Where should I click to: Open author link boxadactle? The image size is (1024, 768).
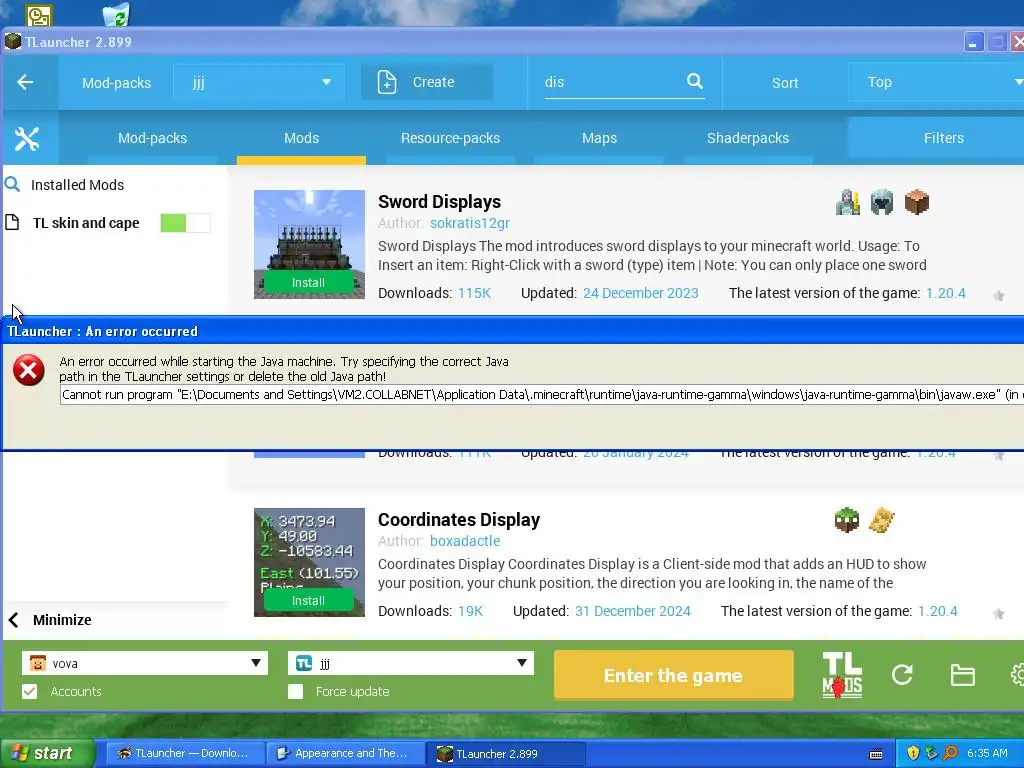point(465,541)
